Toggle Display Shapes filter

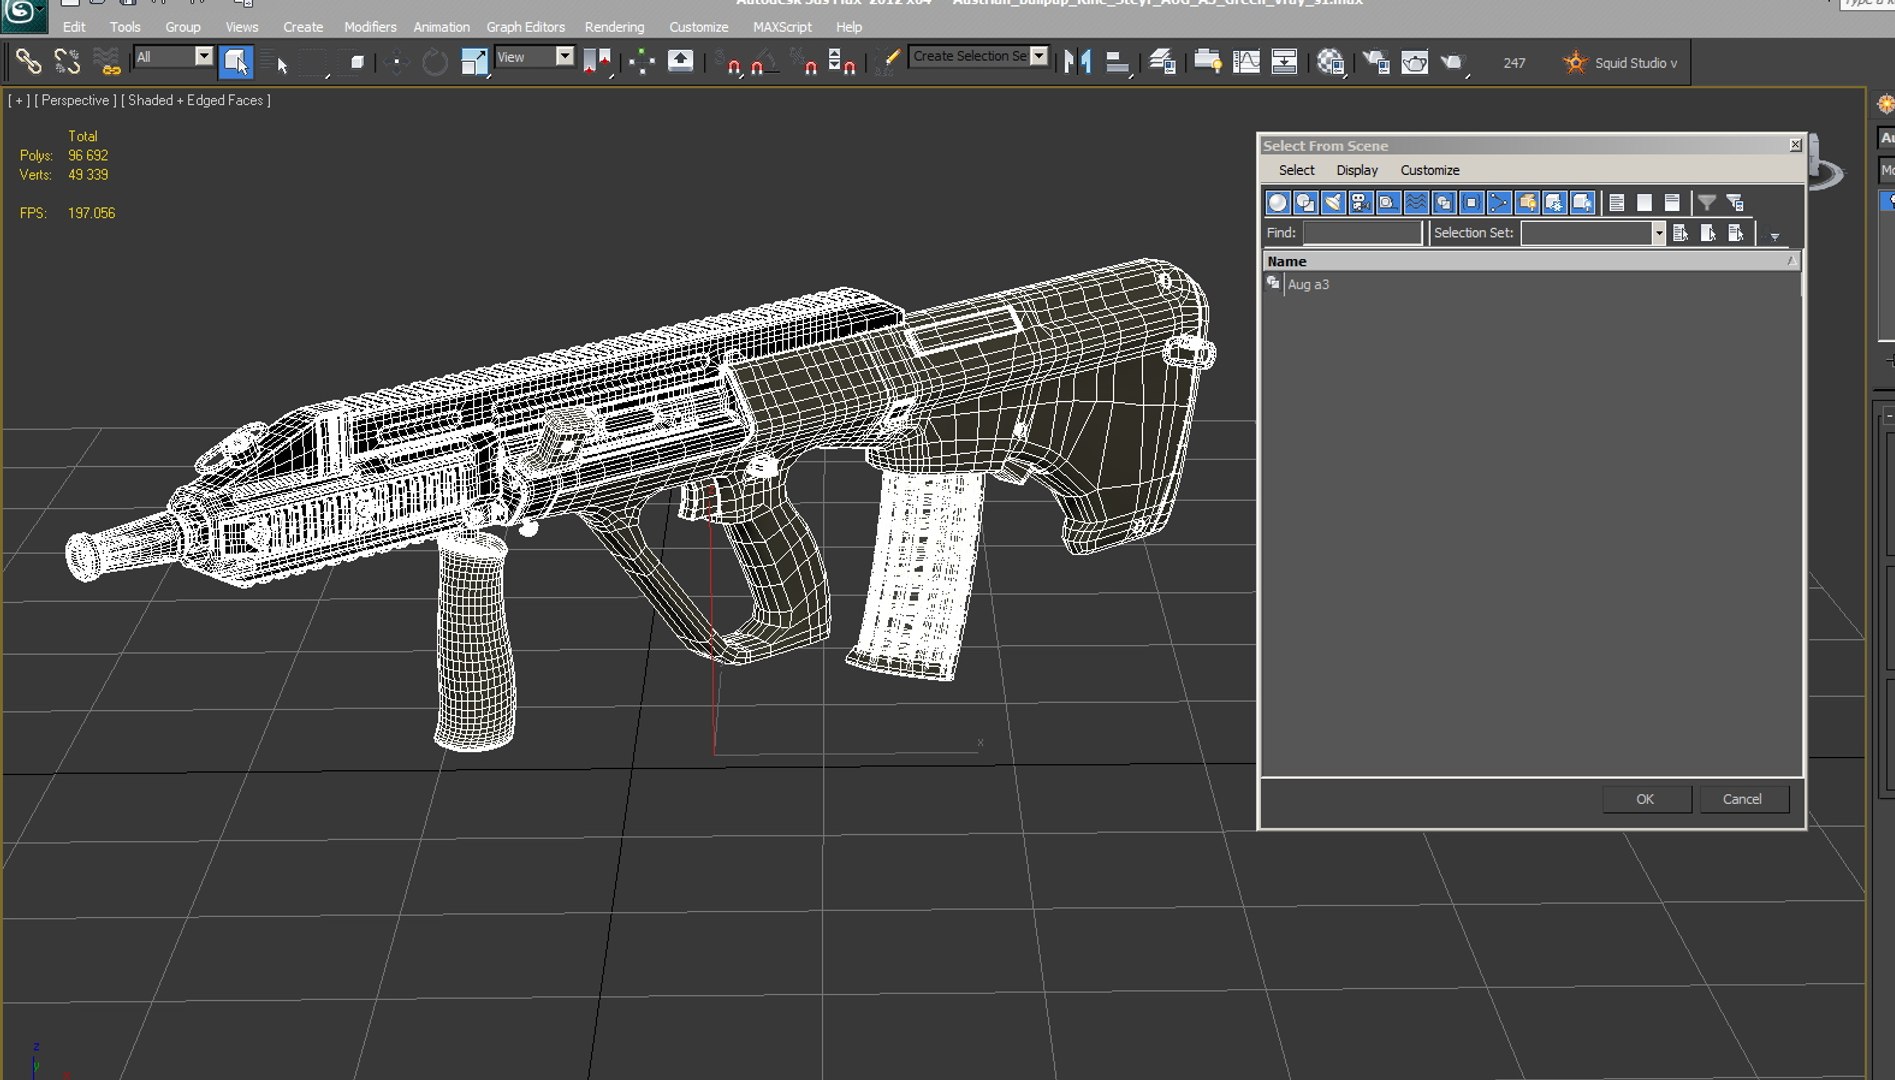[x=1305, y=203]
